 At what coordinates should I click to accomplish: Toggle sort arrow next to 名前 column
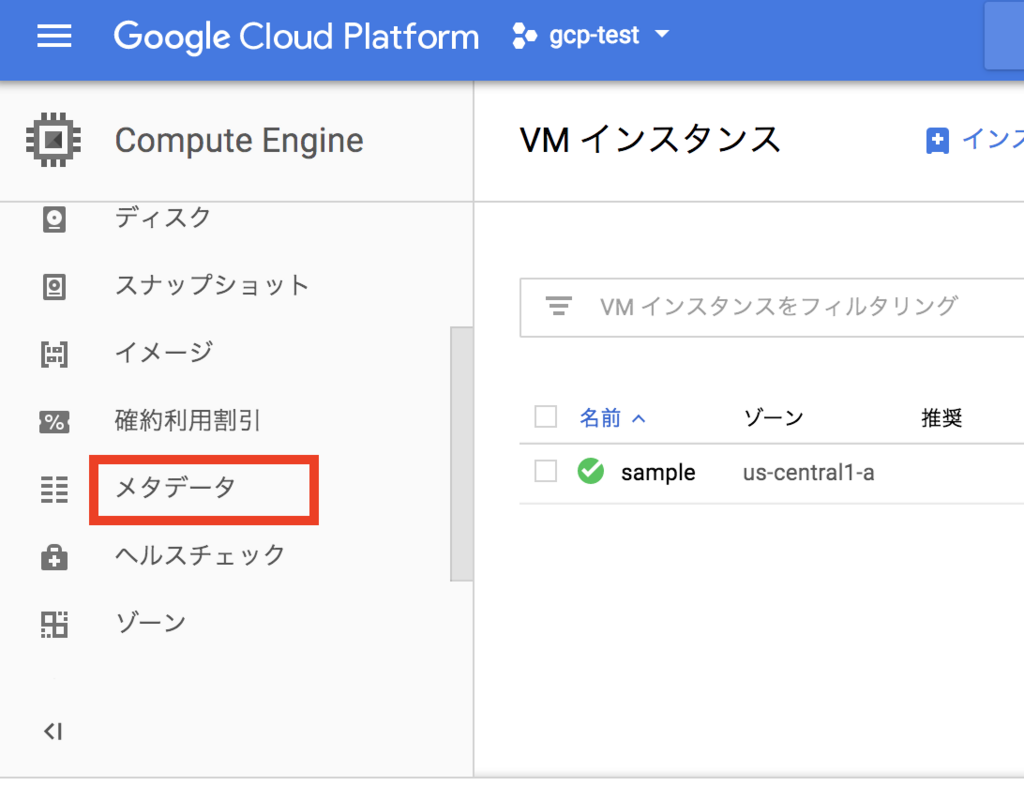tap(639, 418)
